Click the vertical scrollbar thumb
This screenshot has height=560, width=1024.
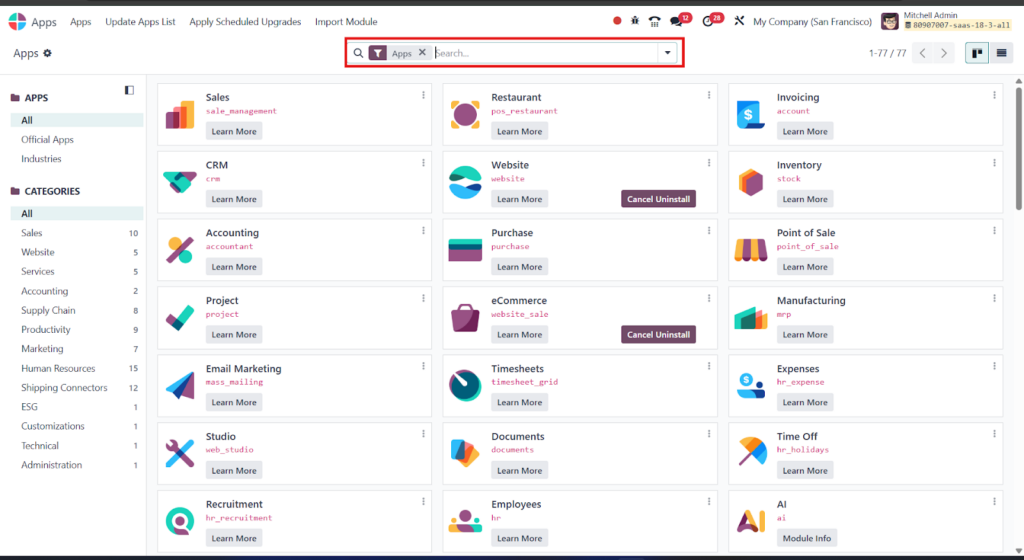[1019, 149]
